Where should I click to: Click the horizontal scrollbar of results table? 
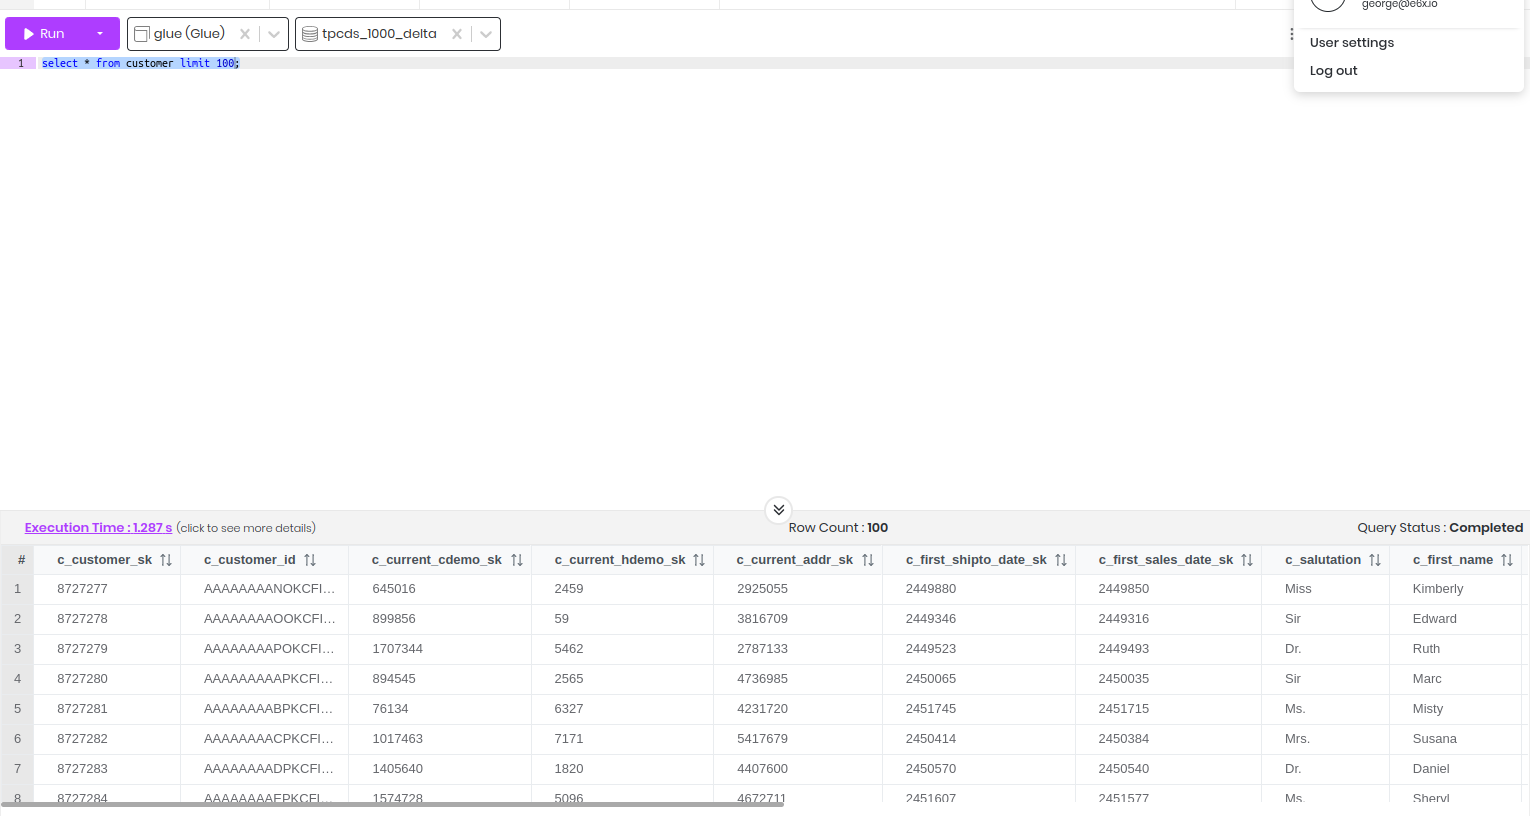392,803
